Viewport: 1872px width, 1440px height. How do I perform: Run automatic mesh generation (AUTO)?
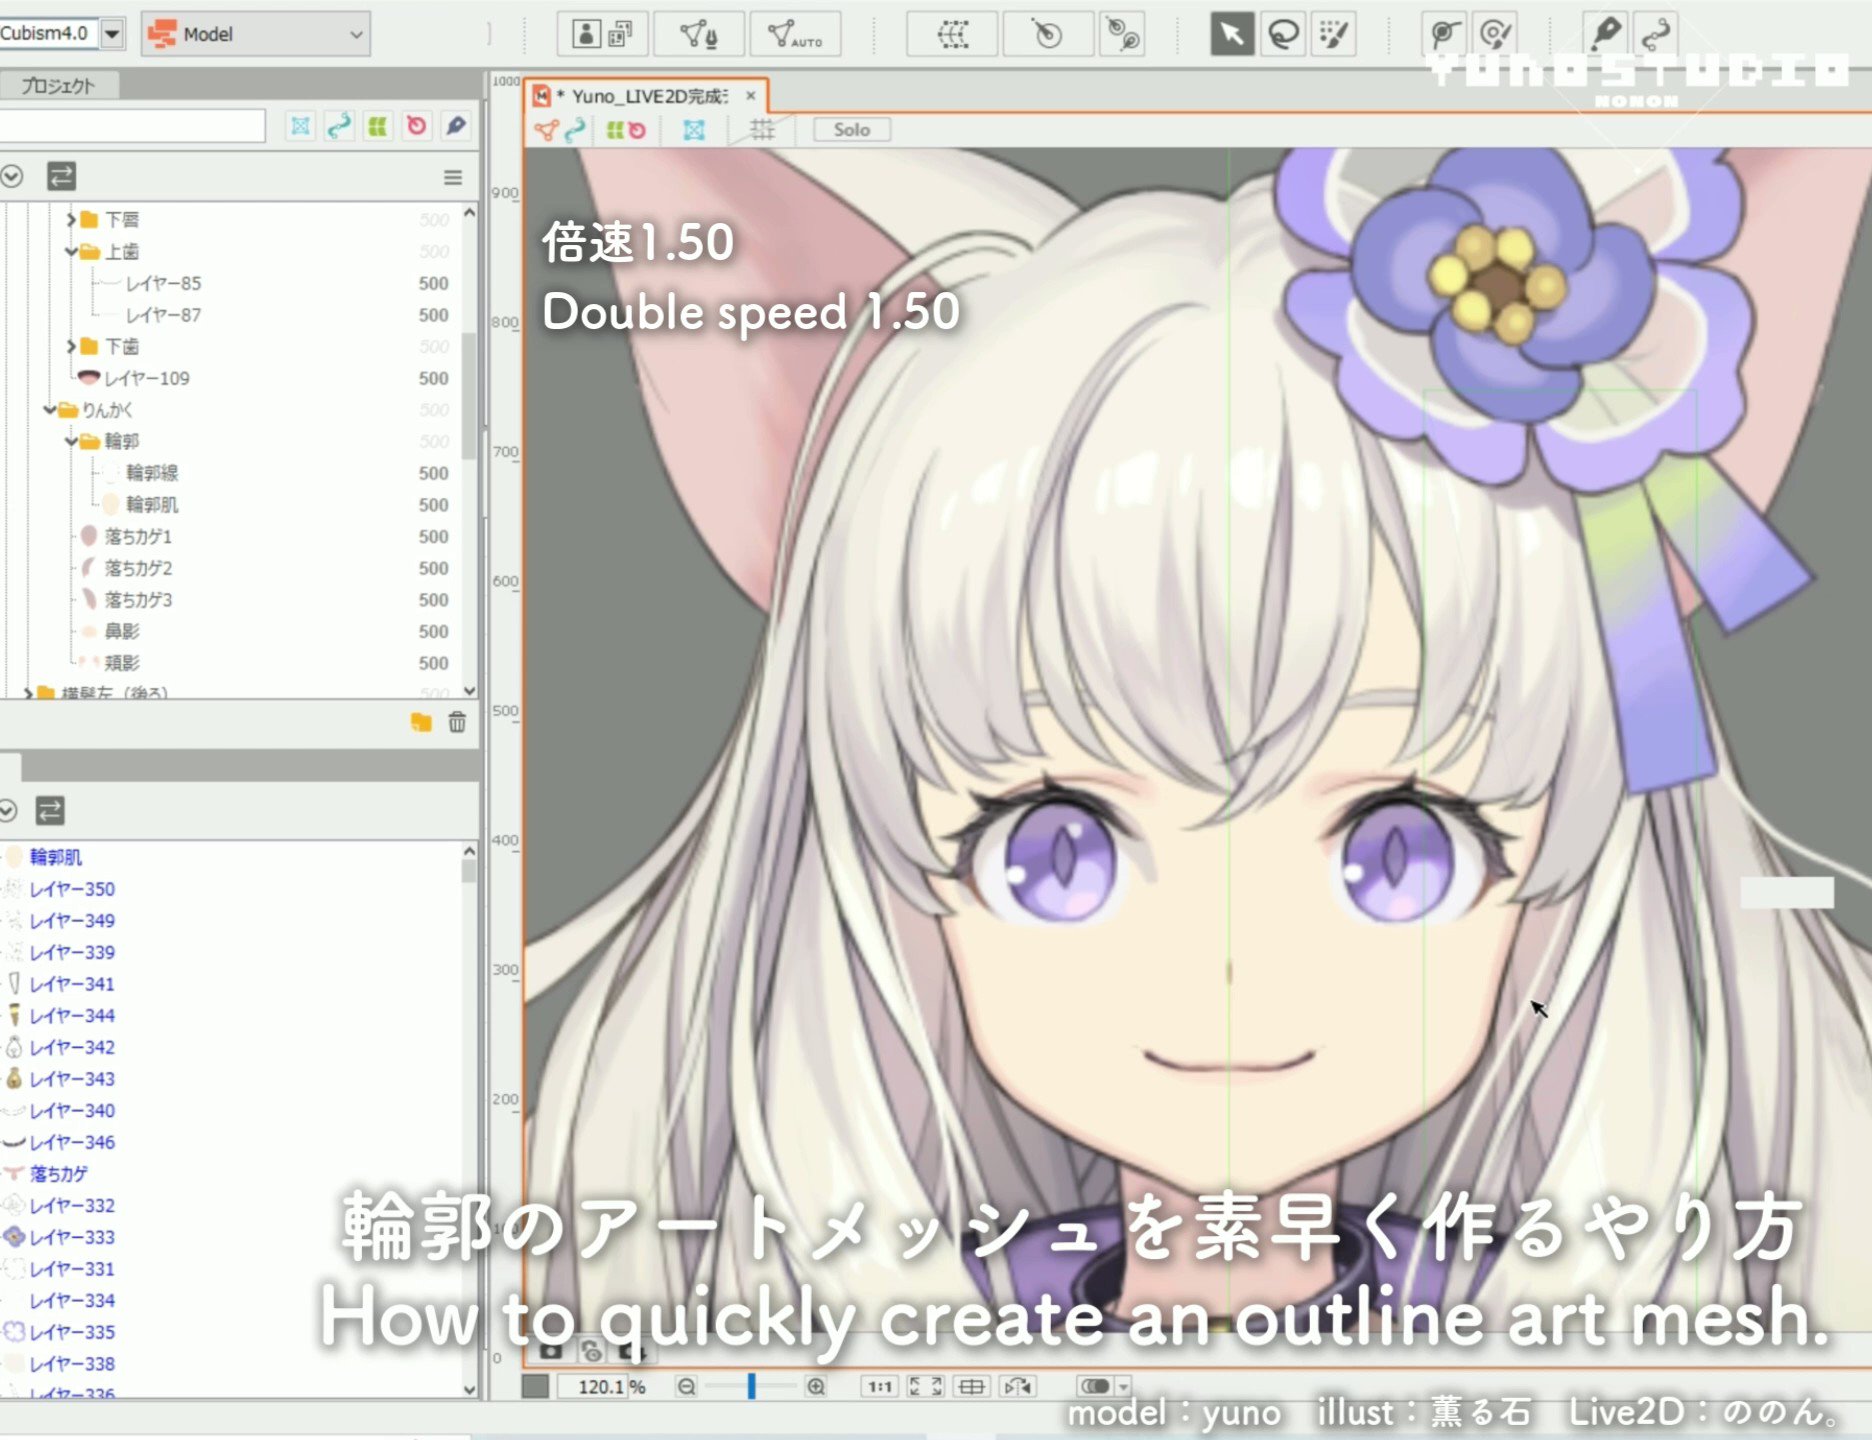click(x=795, y=35)
